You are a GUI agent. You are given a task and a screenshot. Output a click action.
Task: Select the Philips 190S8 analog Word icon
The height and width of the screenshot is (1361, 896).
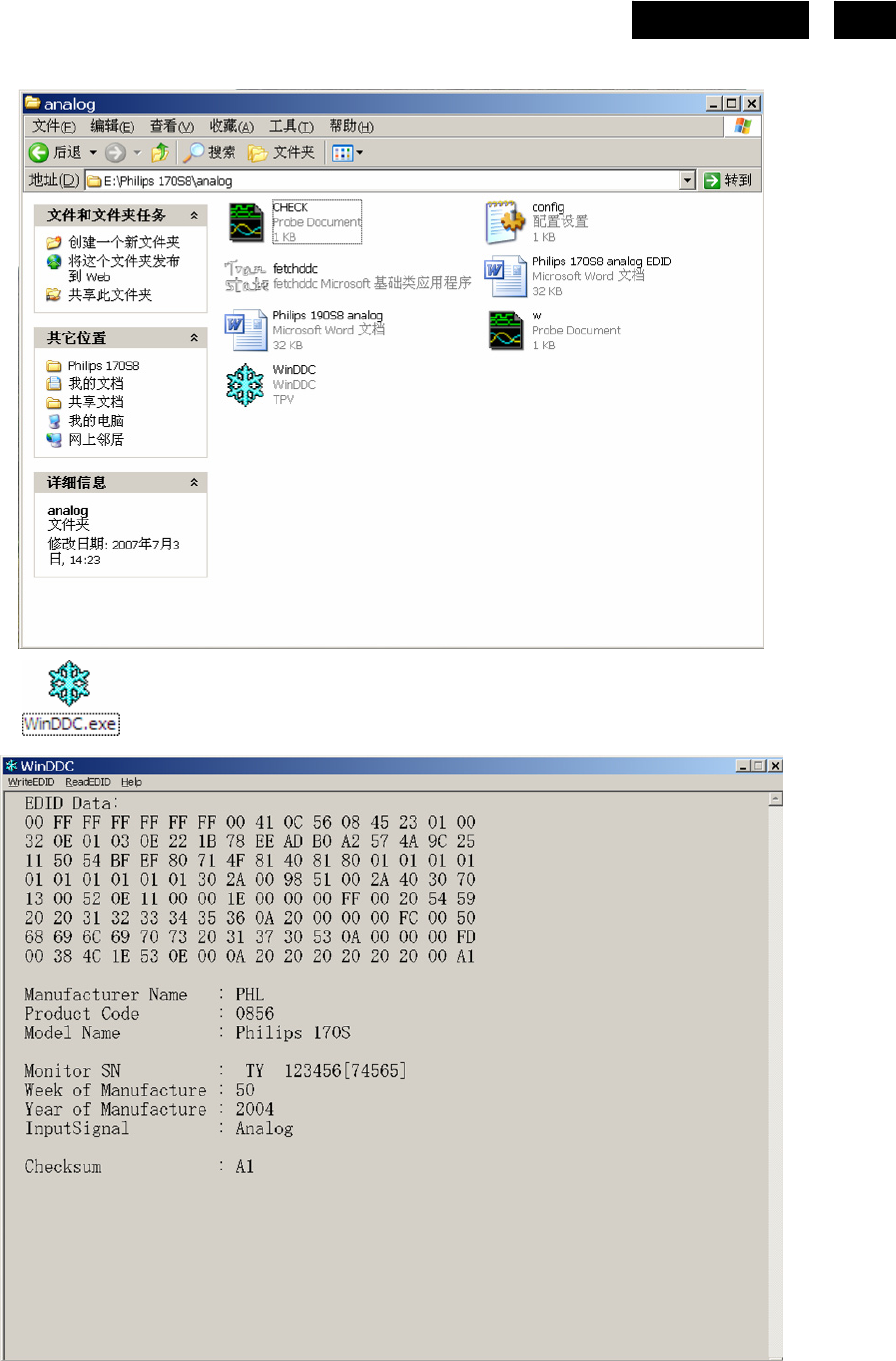pos(246,330)
